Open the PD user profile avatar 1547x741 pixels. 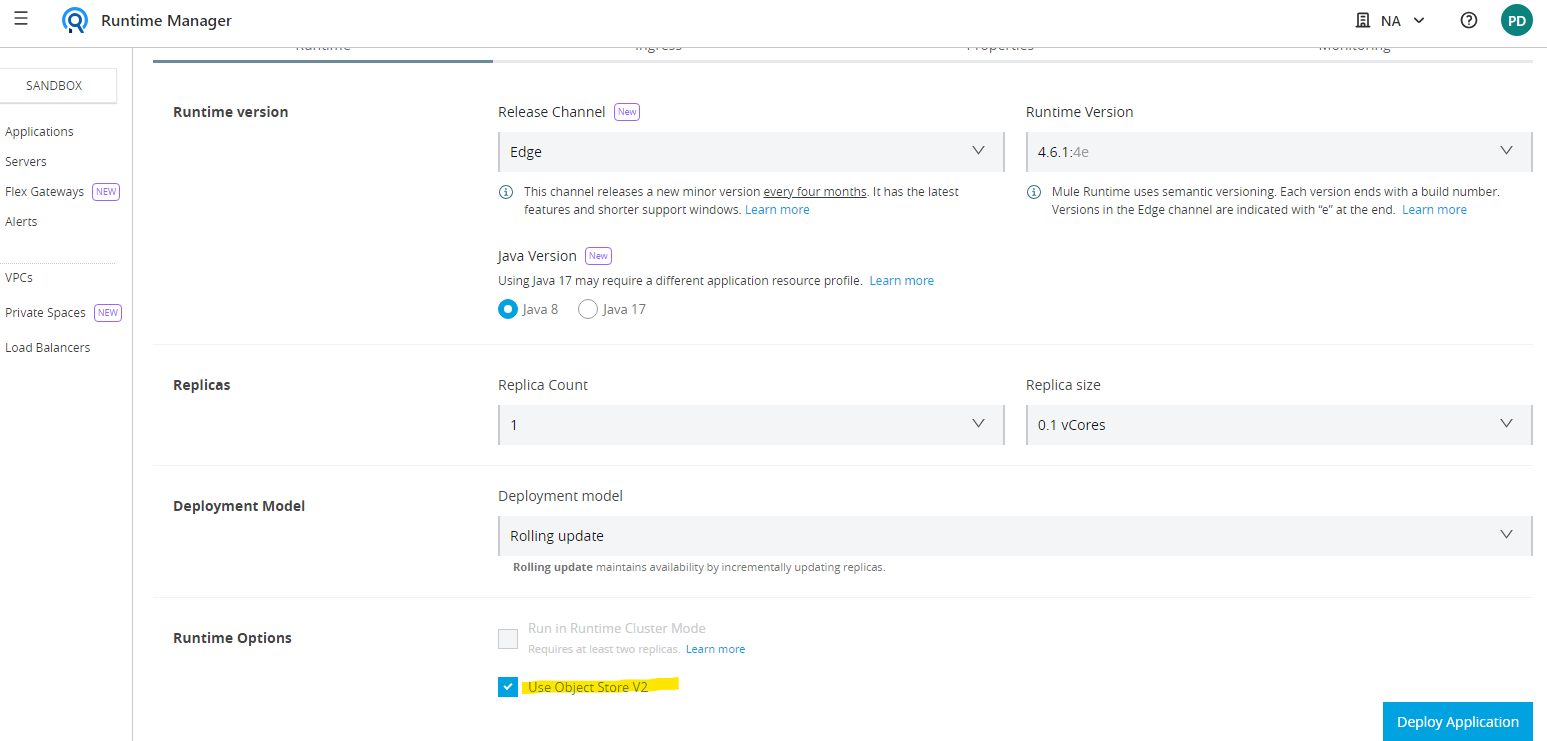click(x=1516, y=20)
